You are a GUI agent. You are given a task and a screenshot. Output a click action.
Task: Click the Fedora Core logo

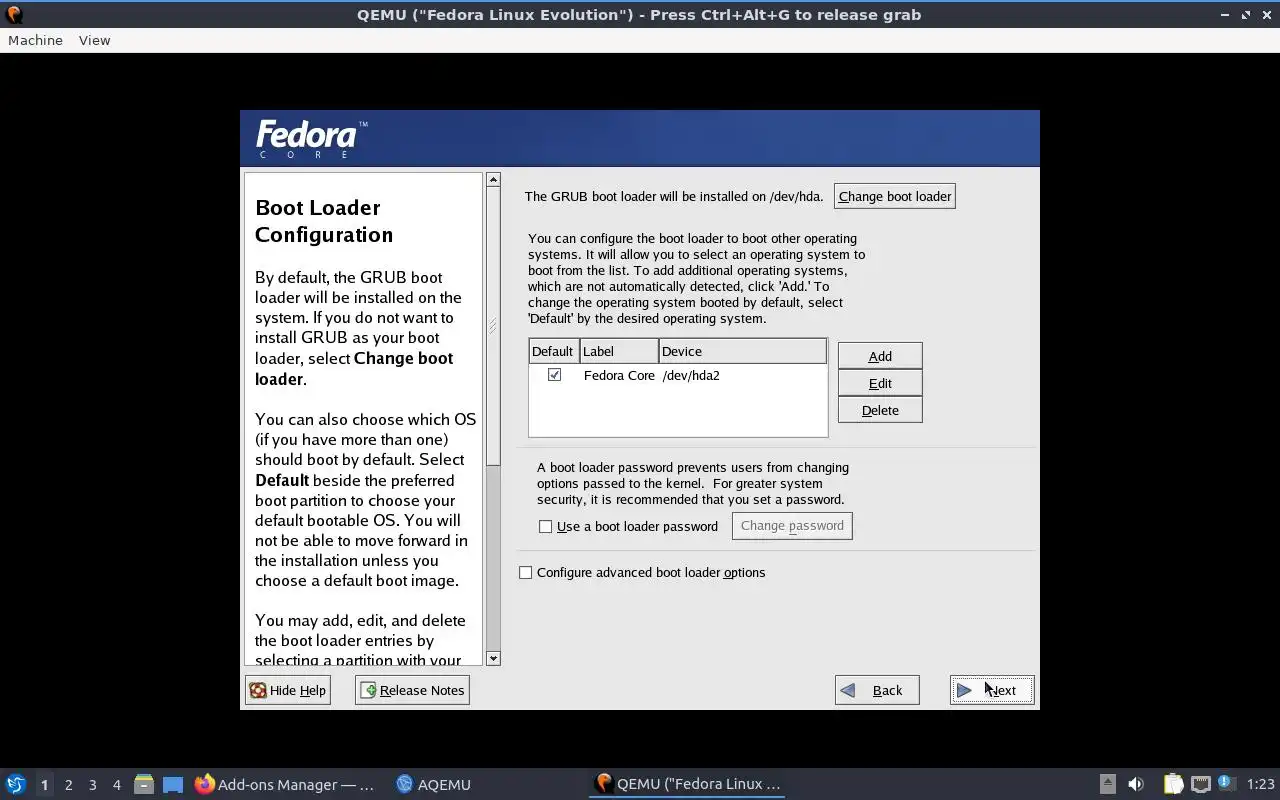click(311, 138)
